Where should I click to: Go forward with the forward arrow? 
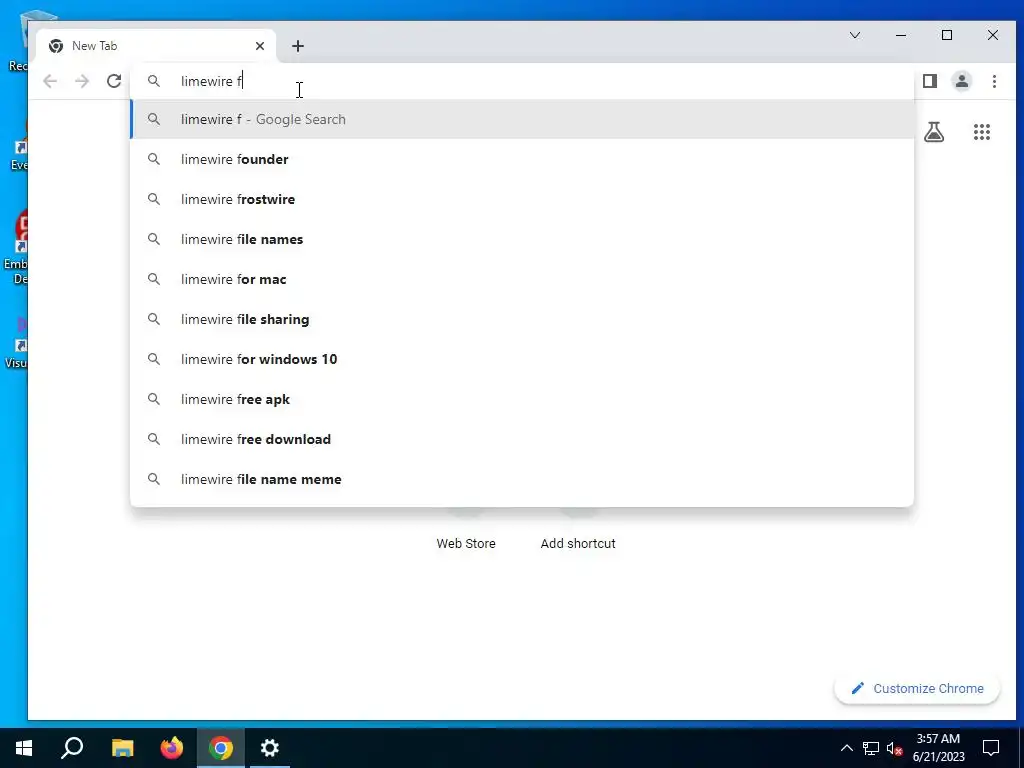pyautogui.click(x=82, y=81)
